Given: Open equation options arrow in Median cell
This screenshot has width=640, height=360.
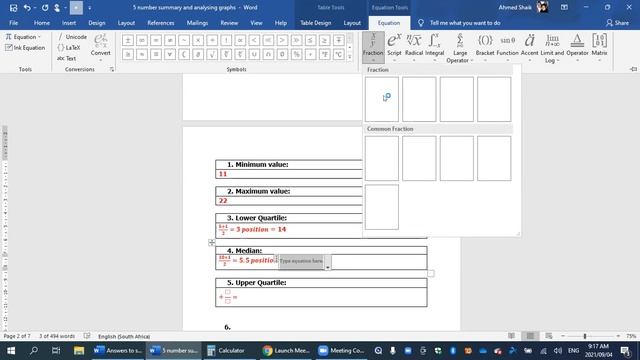Looking at the screenshot, I should click(x=328, y=267).
